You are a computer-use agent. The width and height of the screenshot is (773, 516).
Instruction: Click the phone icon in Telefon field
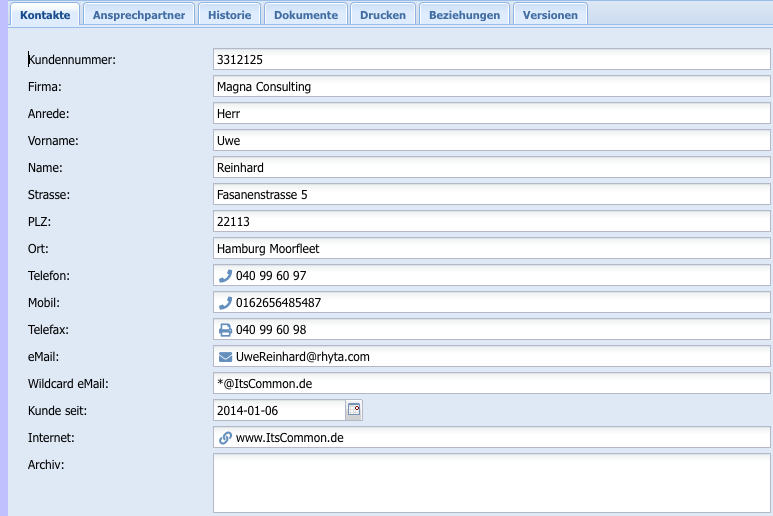[225, 276]
